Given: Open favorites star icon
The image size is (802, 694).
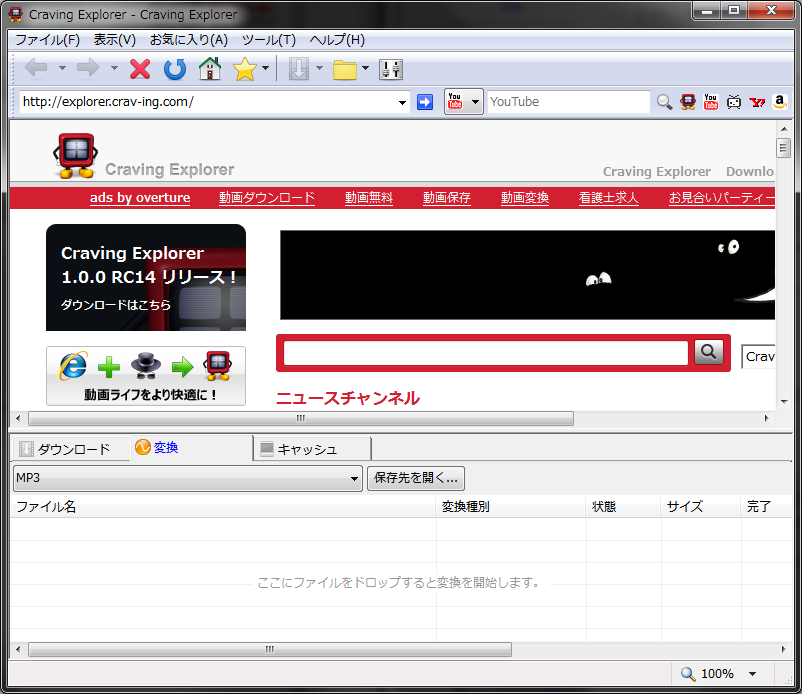Looking at the screenshot, I should (x=245, y=69).
